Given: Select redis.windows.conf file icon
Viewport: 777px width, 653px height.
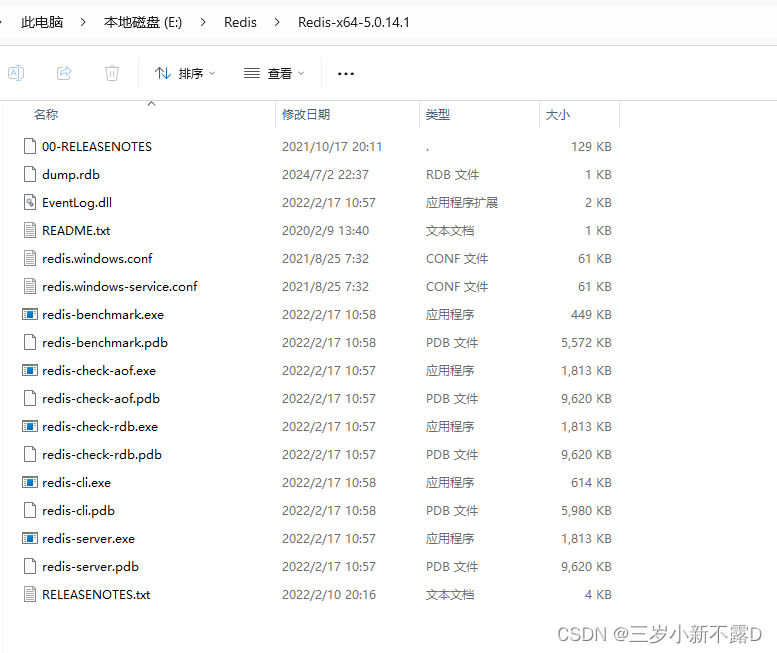Looking at the screenshot, I should pos(30,259).
